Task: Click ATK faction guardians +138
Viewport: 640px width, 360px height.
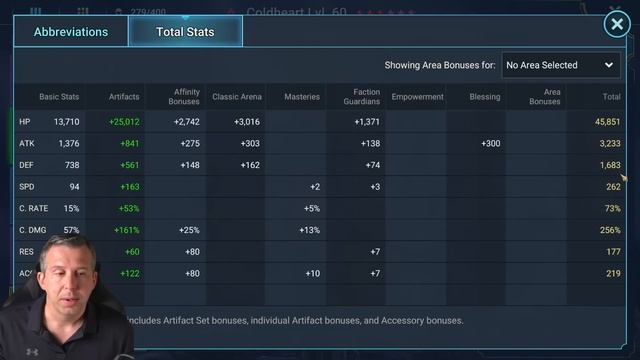Action: pyautogui.click(x=370, y=143)
